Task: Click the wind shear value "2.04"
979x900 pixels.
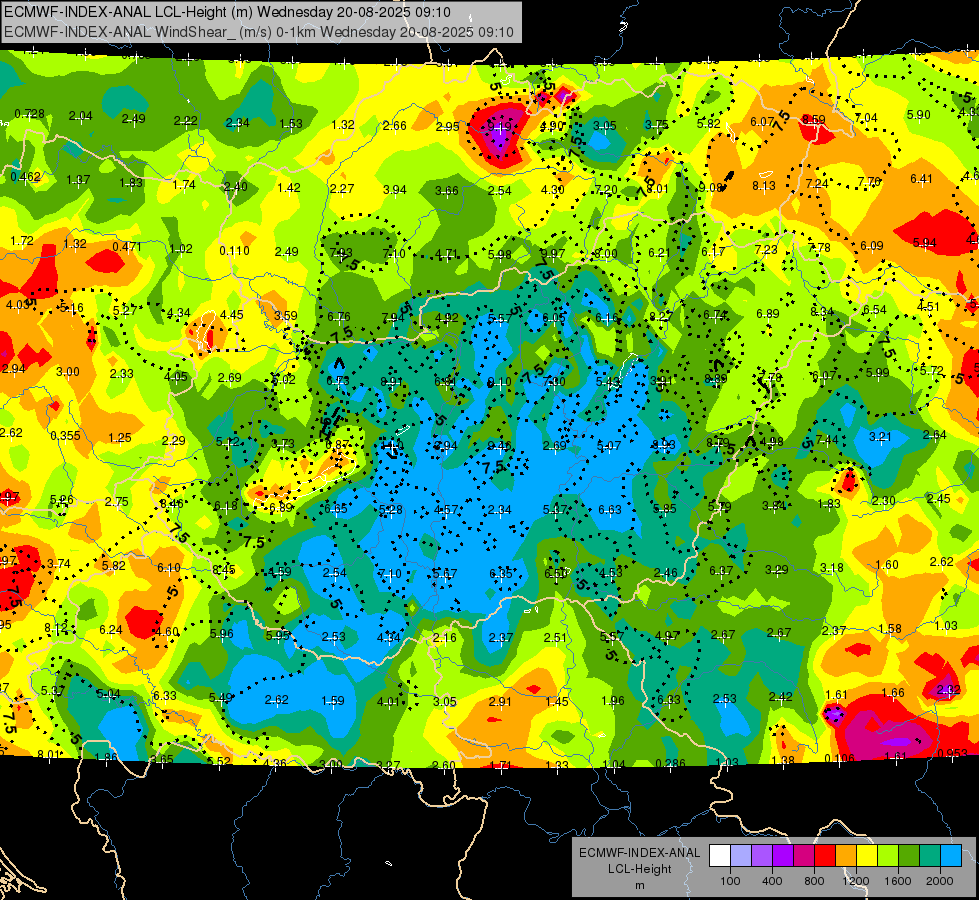Action: (x=81, y=116)
